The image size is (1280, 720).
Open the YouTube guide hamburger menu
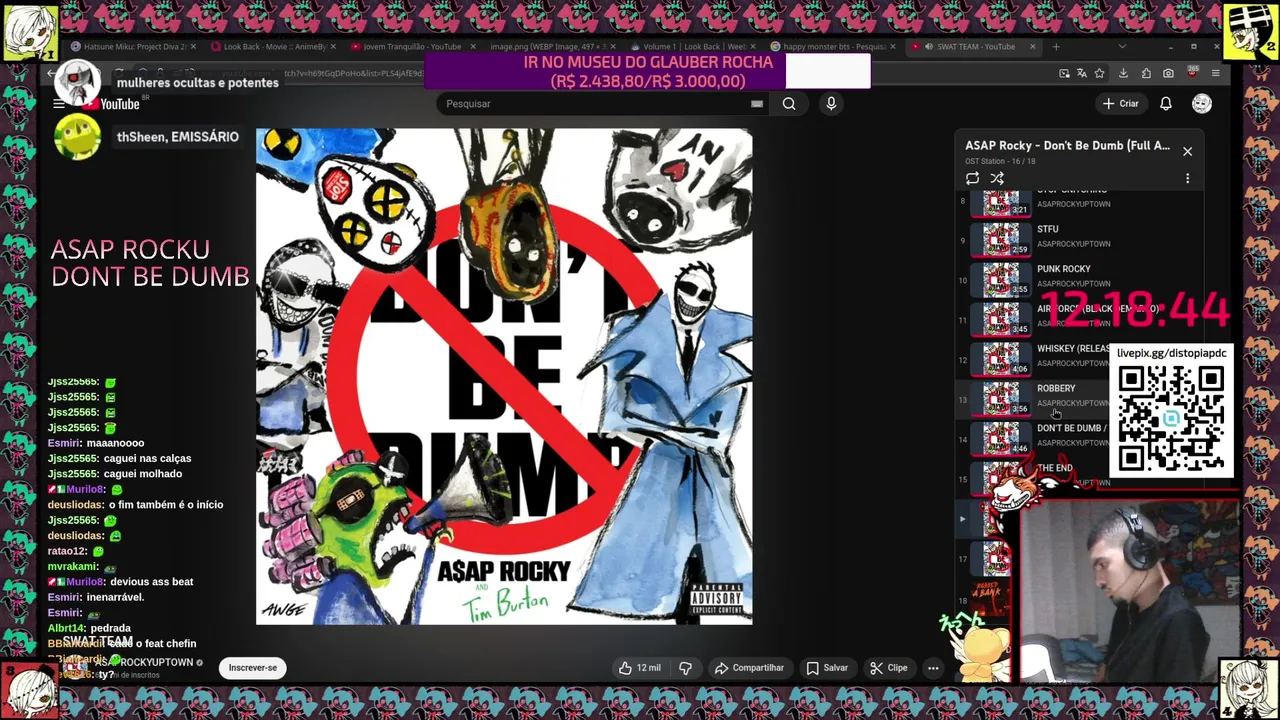59,104
